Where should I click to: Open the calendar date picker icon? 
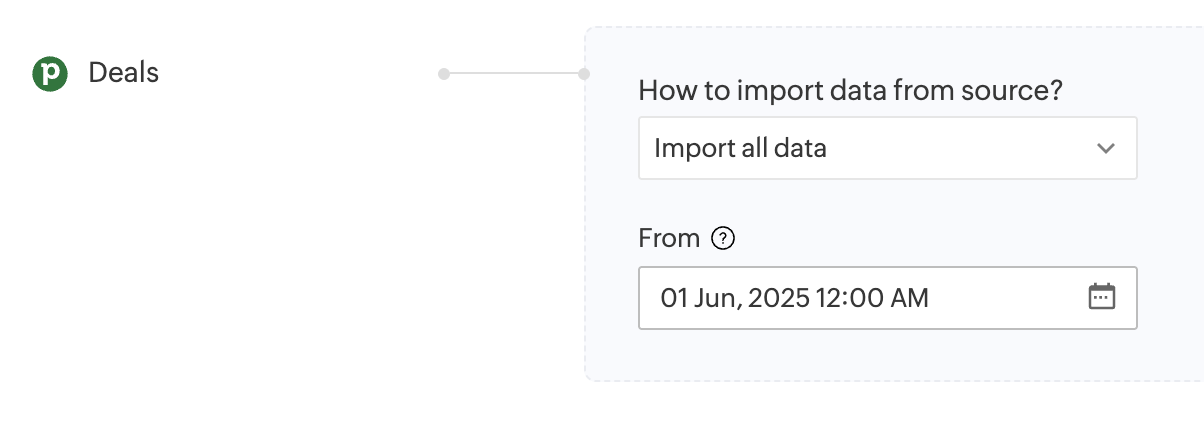click(1101, 297)
